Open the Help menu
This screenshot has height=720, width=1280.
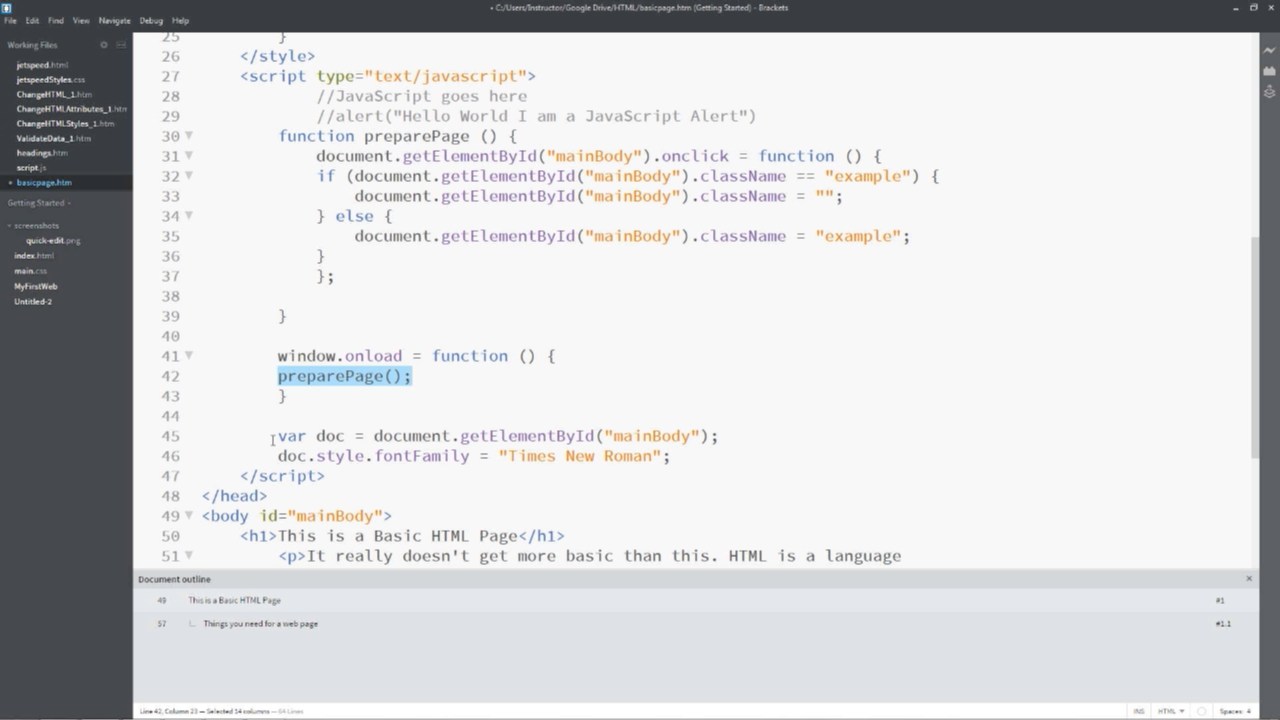click(x=180, y=20)
